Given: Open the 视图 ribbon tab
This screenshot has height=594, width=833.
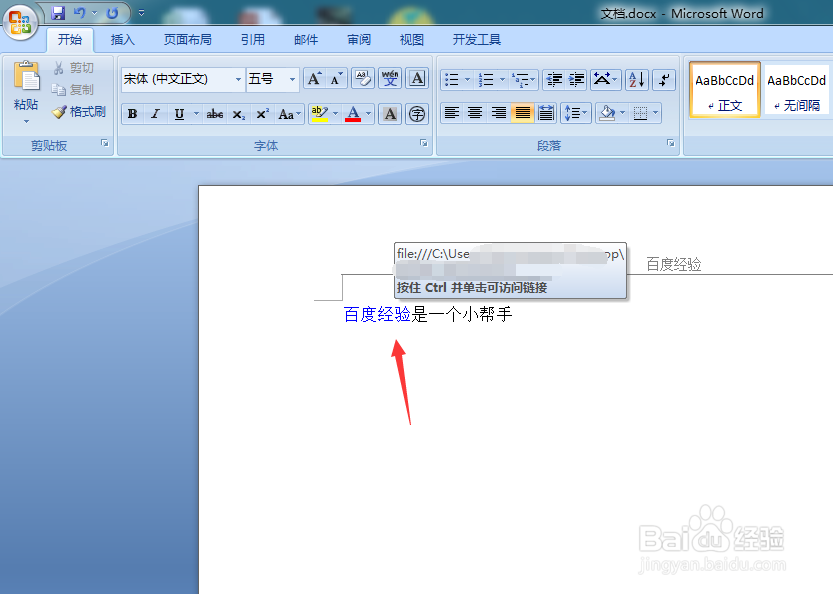Looking at the screenshot, I should pyautogui.click(x=411, y=40).
